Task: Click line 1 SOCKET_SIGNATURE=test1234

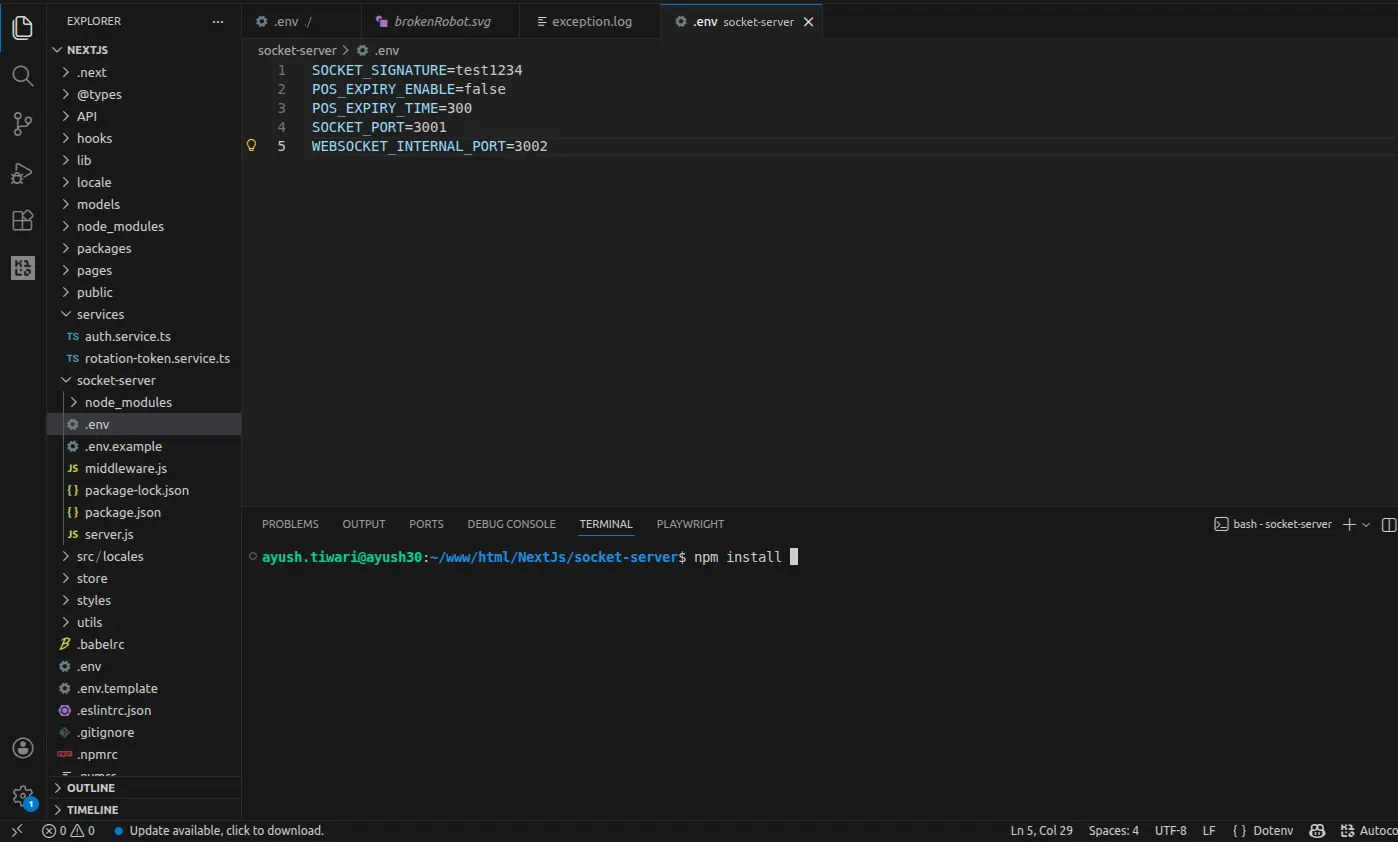Action: tap(417, 70)
